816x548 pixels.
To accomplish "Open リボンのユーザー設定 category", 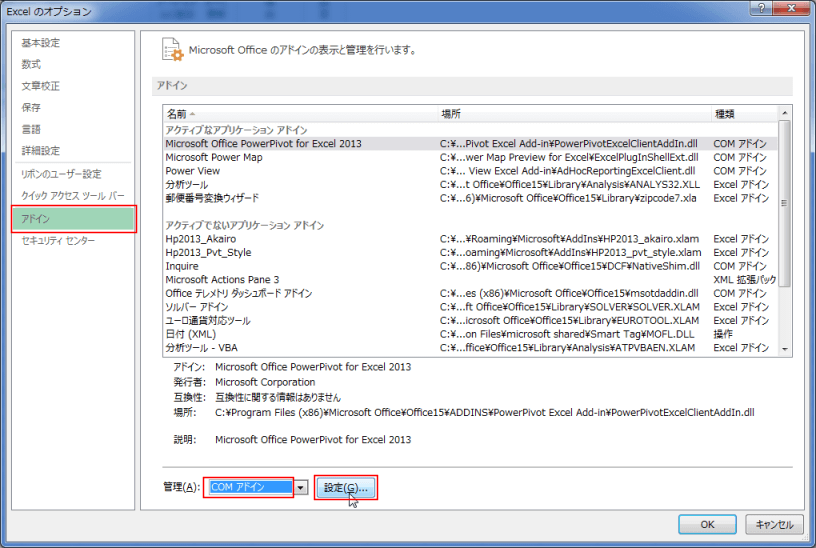I will coord(61,174).
